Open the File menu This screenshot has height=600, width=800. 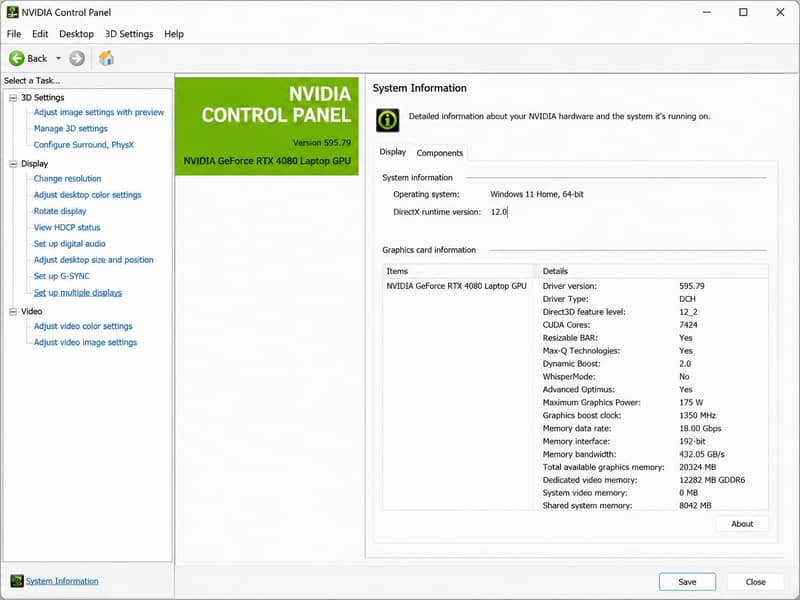[x=14, y=34]
